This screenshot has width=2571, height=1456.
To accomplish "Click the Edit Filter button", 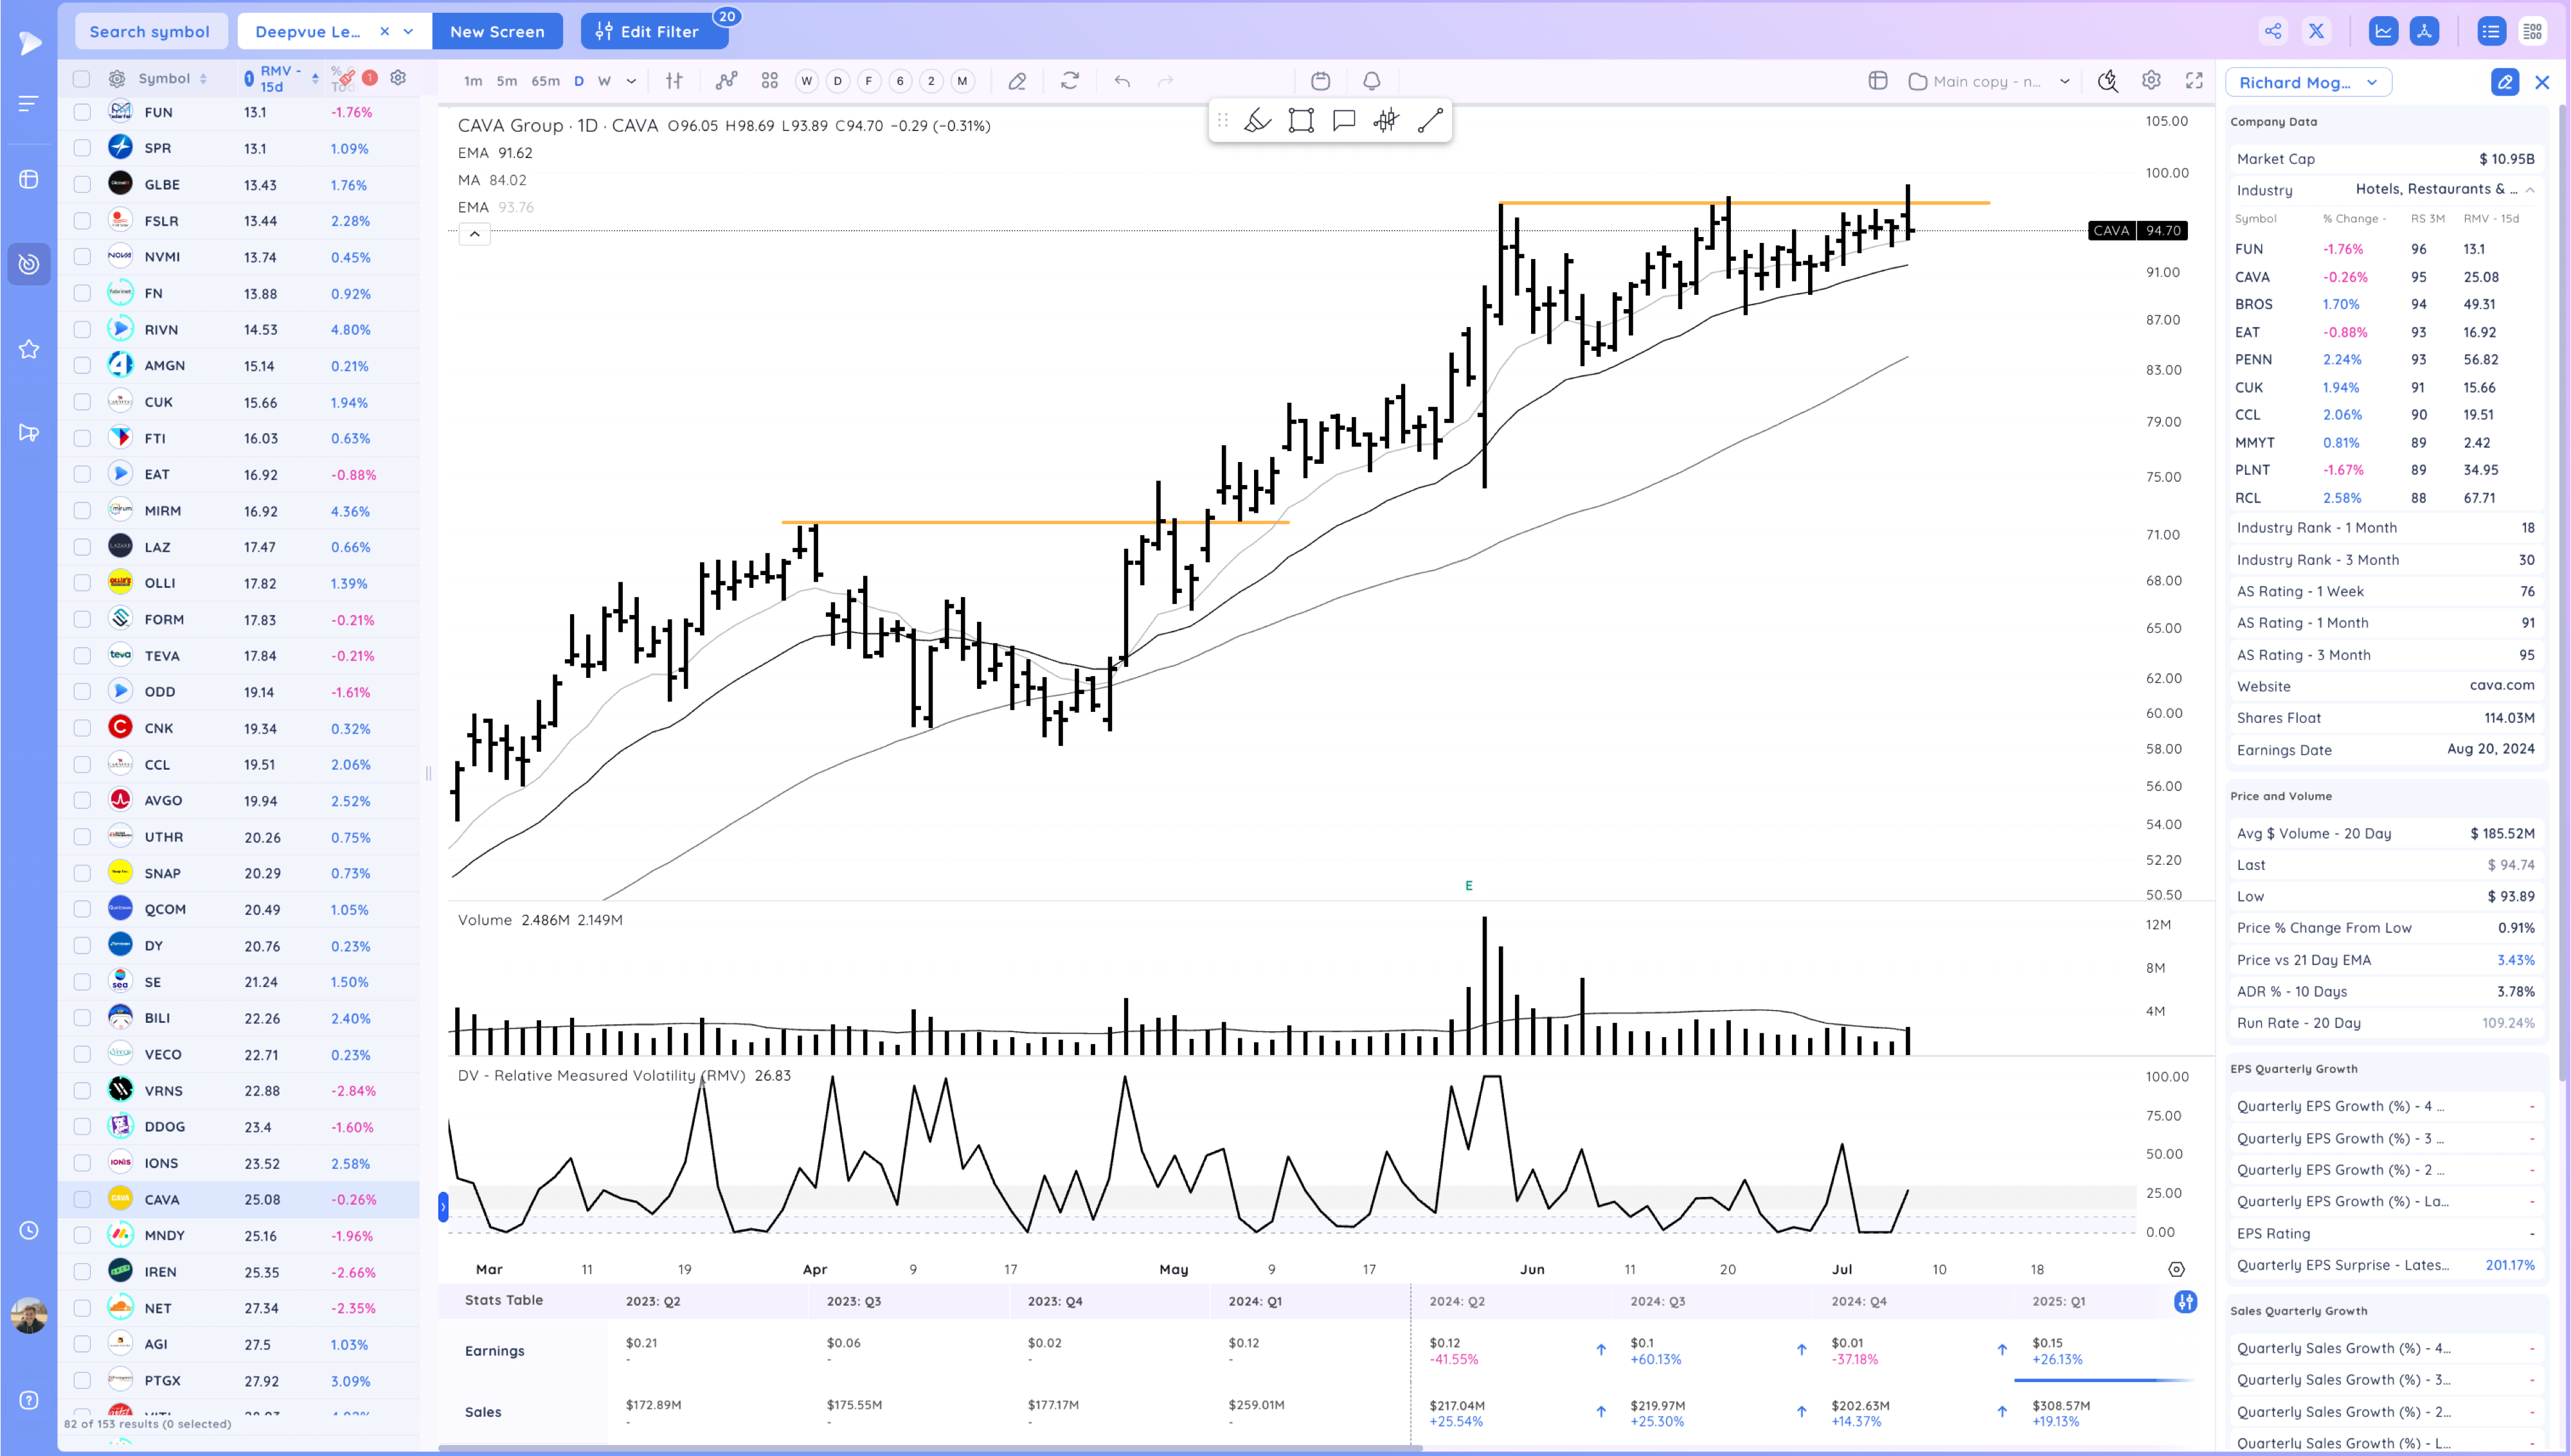I will coord(648,32).
